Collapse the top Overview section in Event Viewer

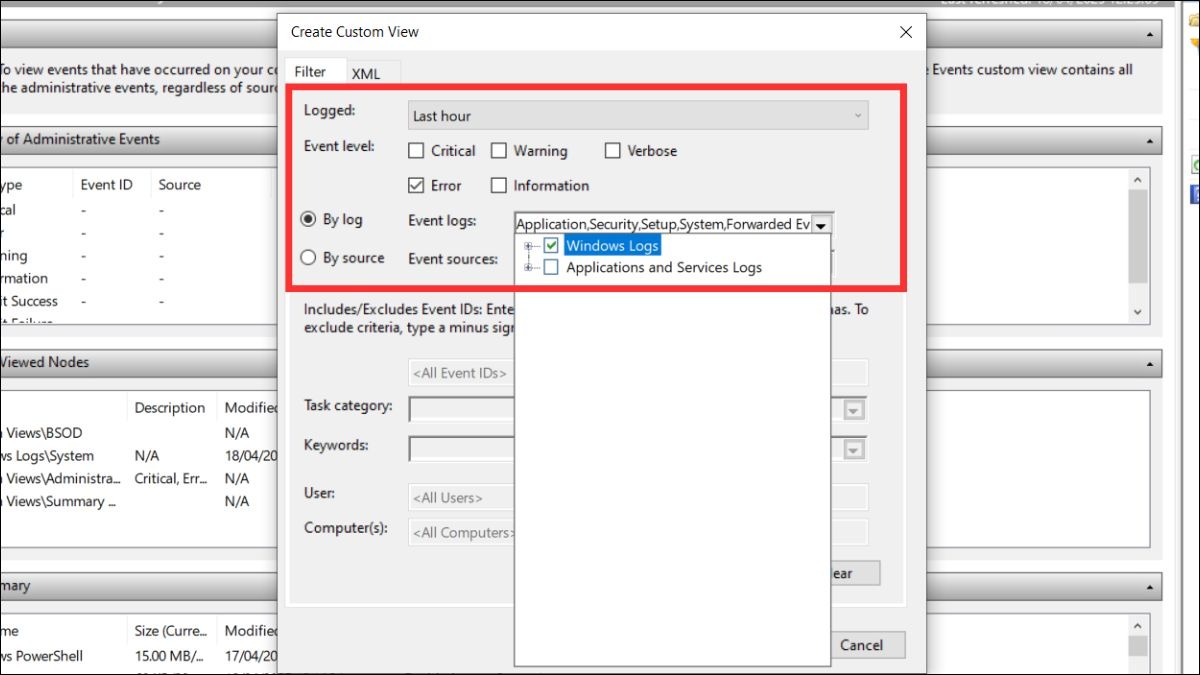click(x=1151, y=35)
